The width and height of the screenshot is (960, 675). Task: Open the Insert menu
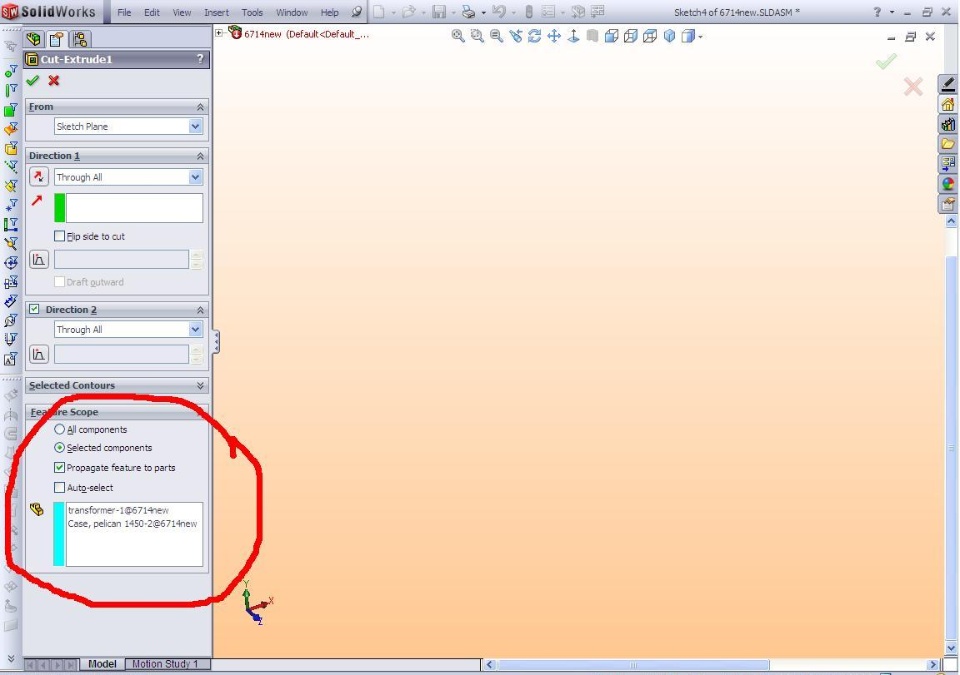[216, 12]
